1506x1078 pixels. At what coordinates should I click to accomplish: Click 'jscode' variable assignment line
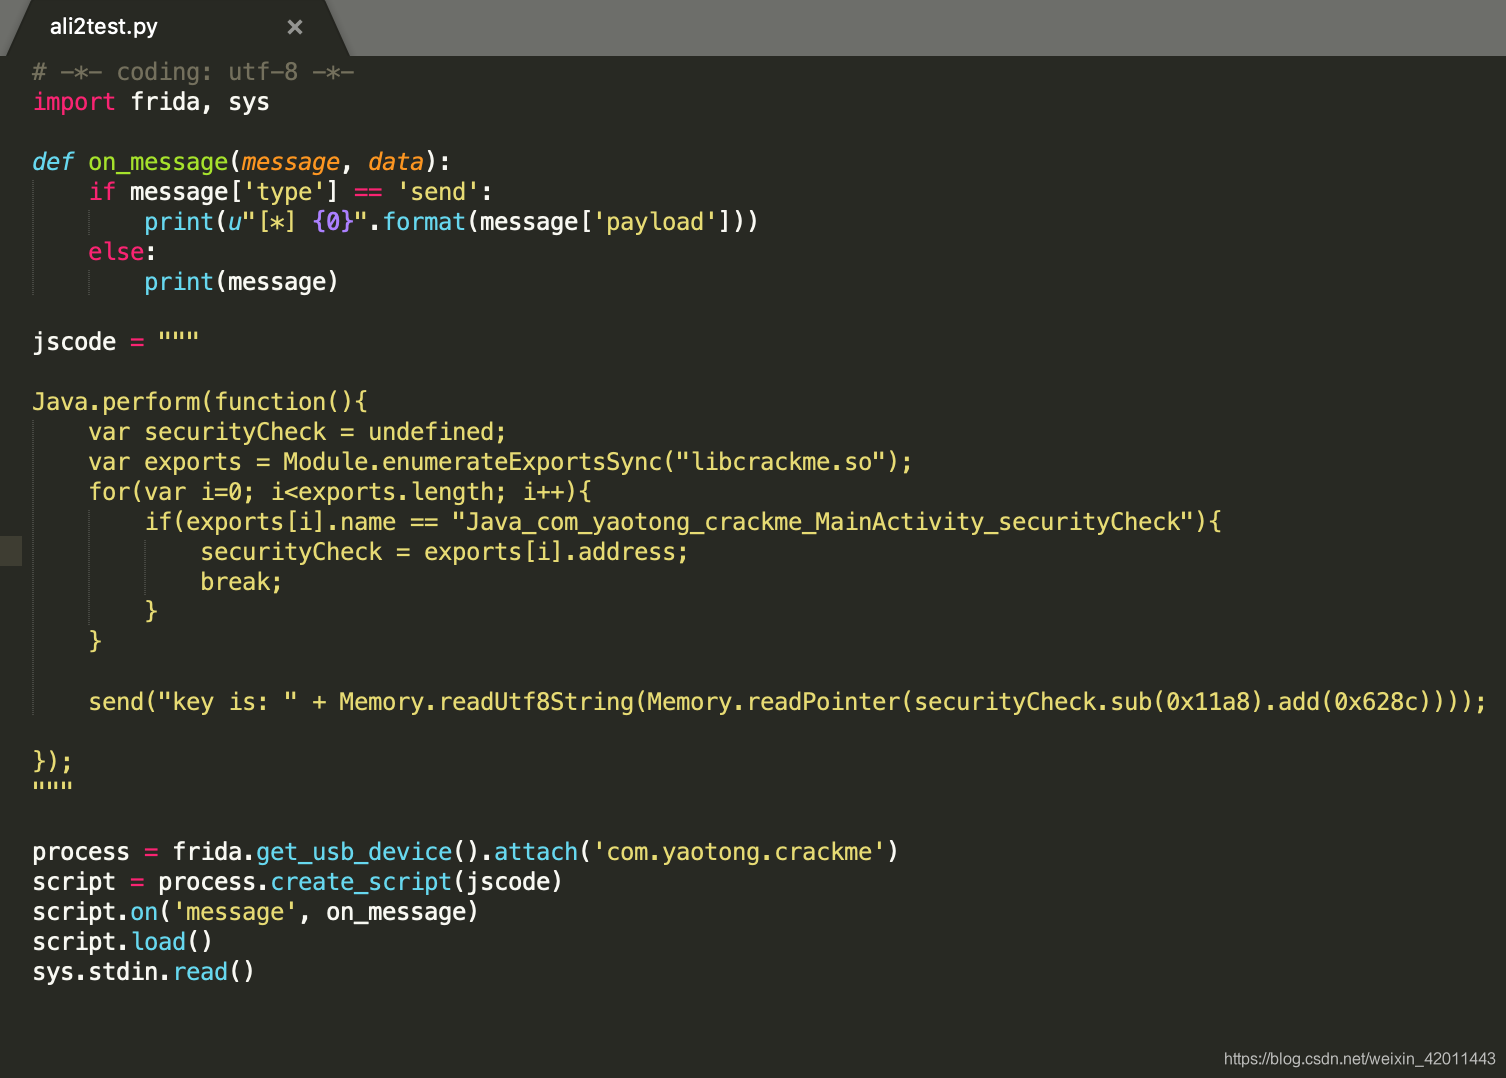click(116, 342)
